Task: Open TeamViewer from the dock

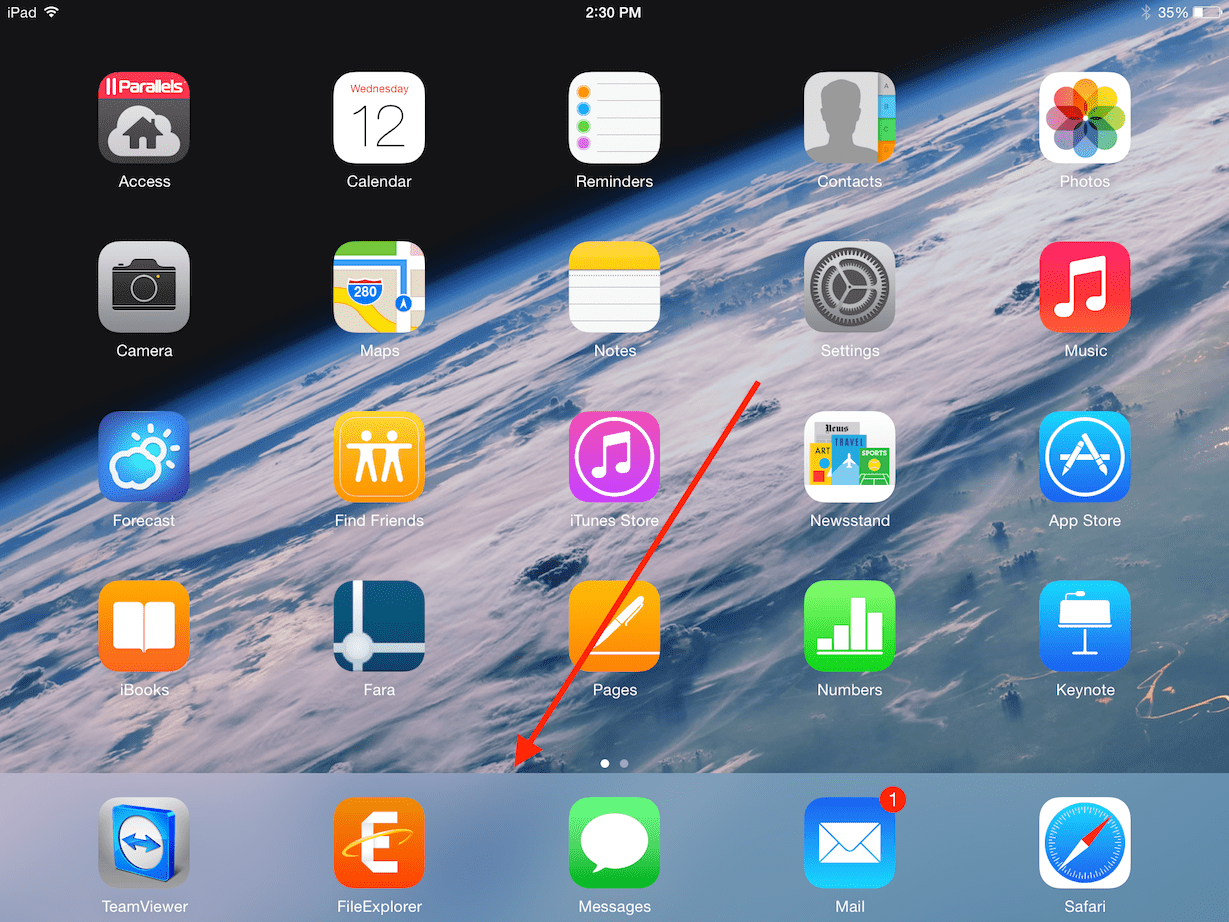Action: 144,843
